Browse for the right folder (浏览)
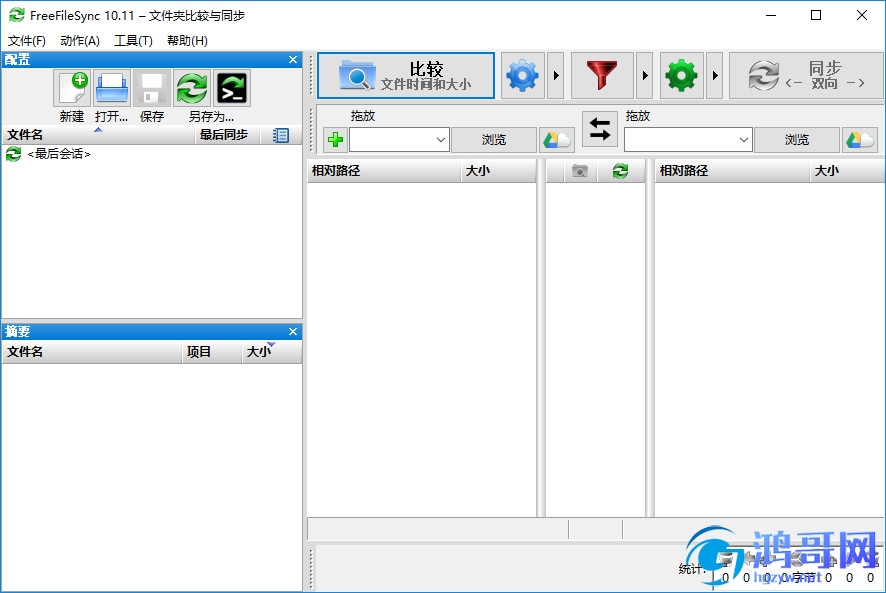 (x=797, y=140)
